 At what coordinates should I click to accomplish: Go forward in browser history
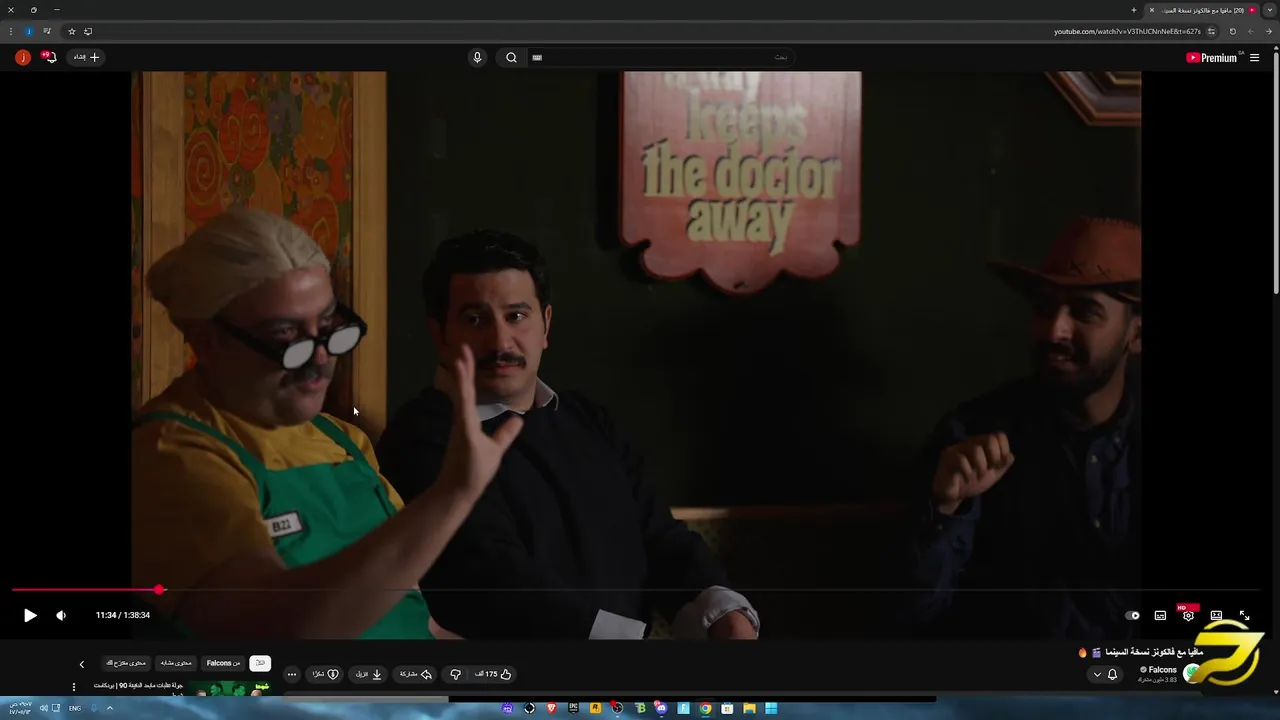tap(1250, 31)
